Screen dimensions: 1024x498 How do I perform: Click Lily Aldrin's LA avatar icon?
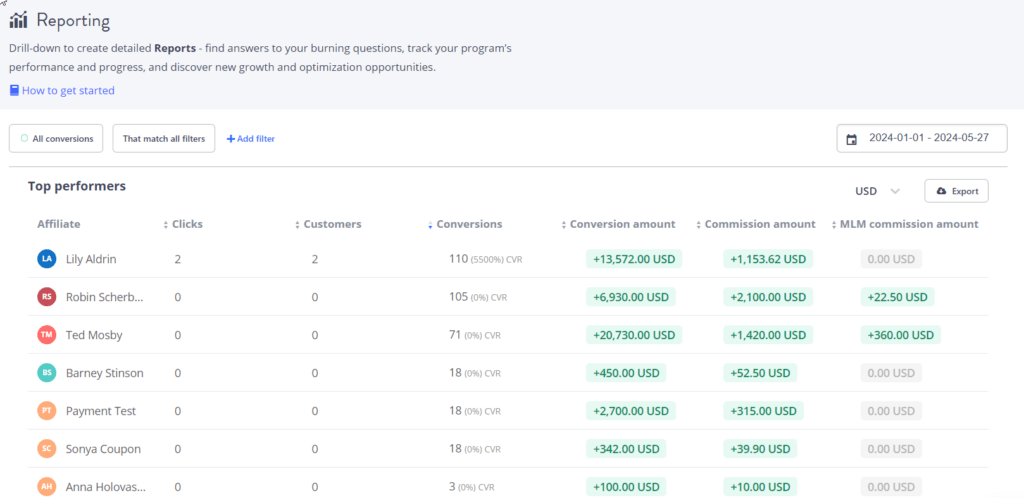pyautogui.click(x=46, y=259)
